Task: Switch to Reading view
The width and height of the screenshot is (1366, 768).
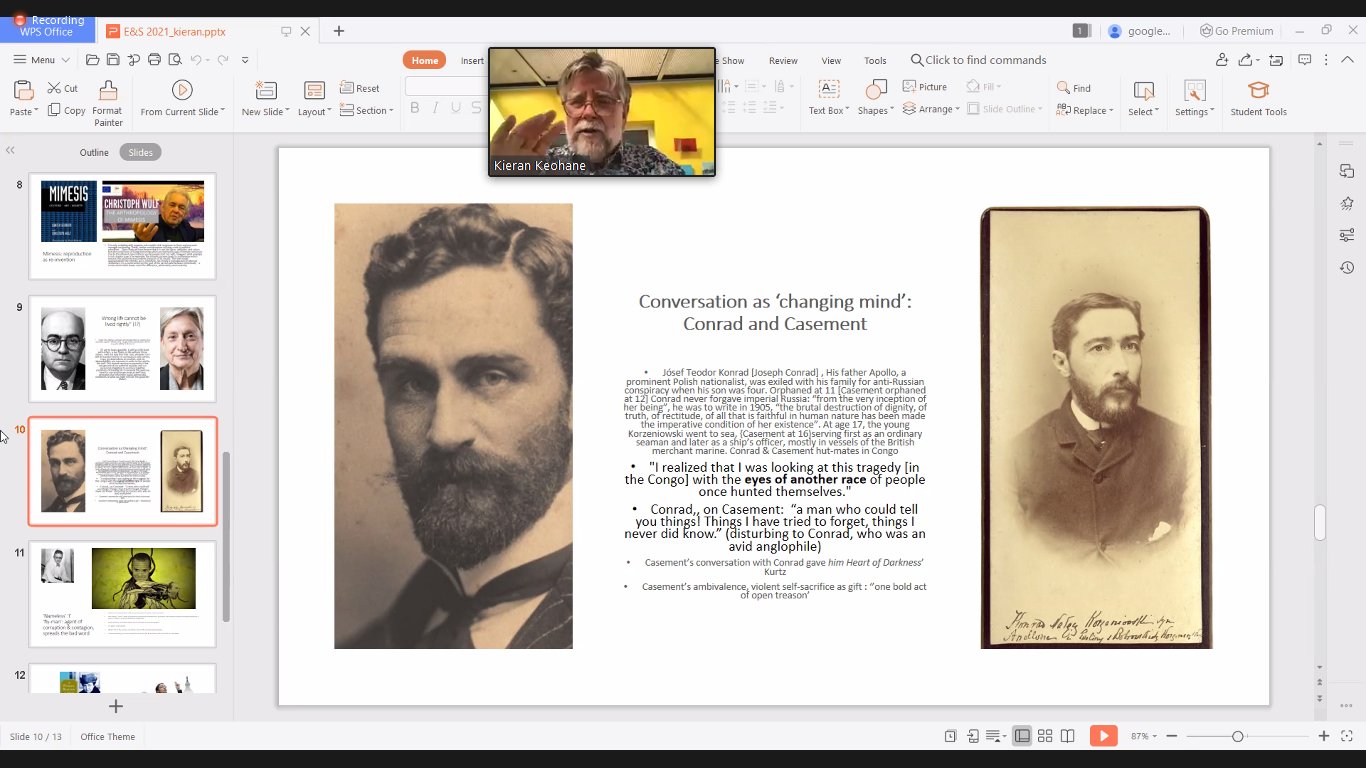Action: point(1068,736)
